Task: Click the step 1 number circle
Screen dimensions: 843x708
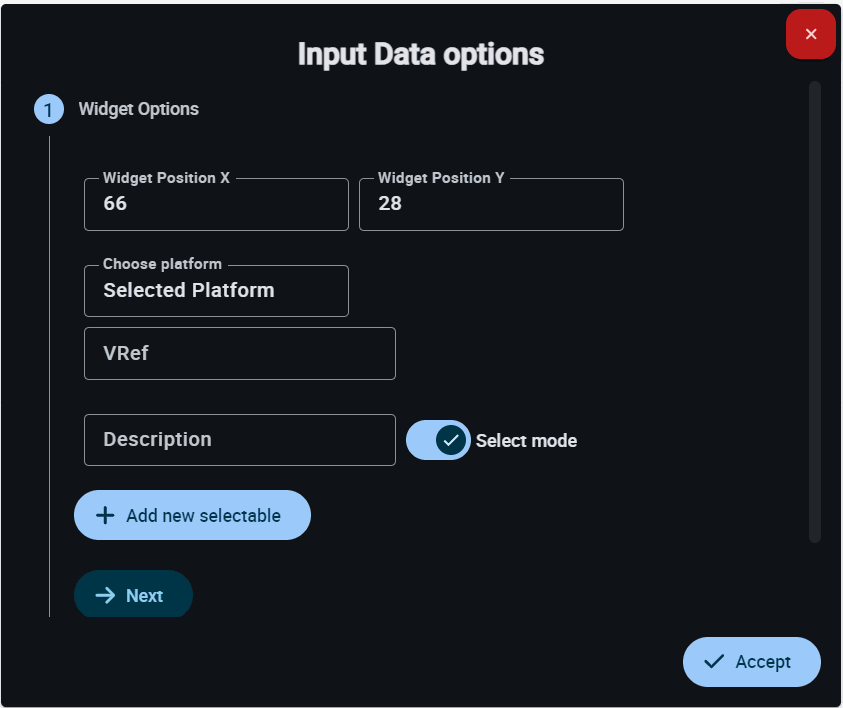Action: click(49, 109)
